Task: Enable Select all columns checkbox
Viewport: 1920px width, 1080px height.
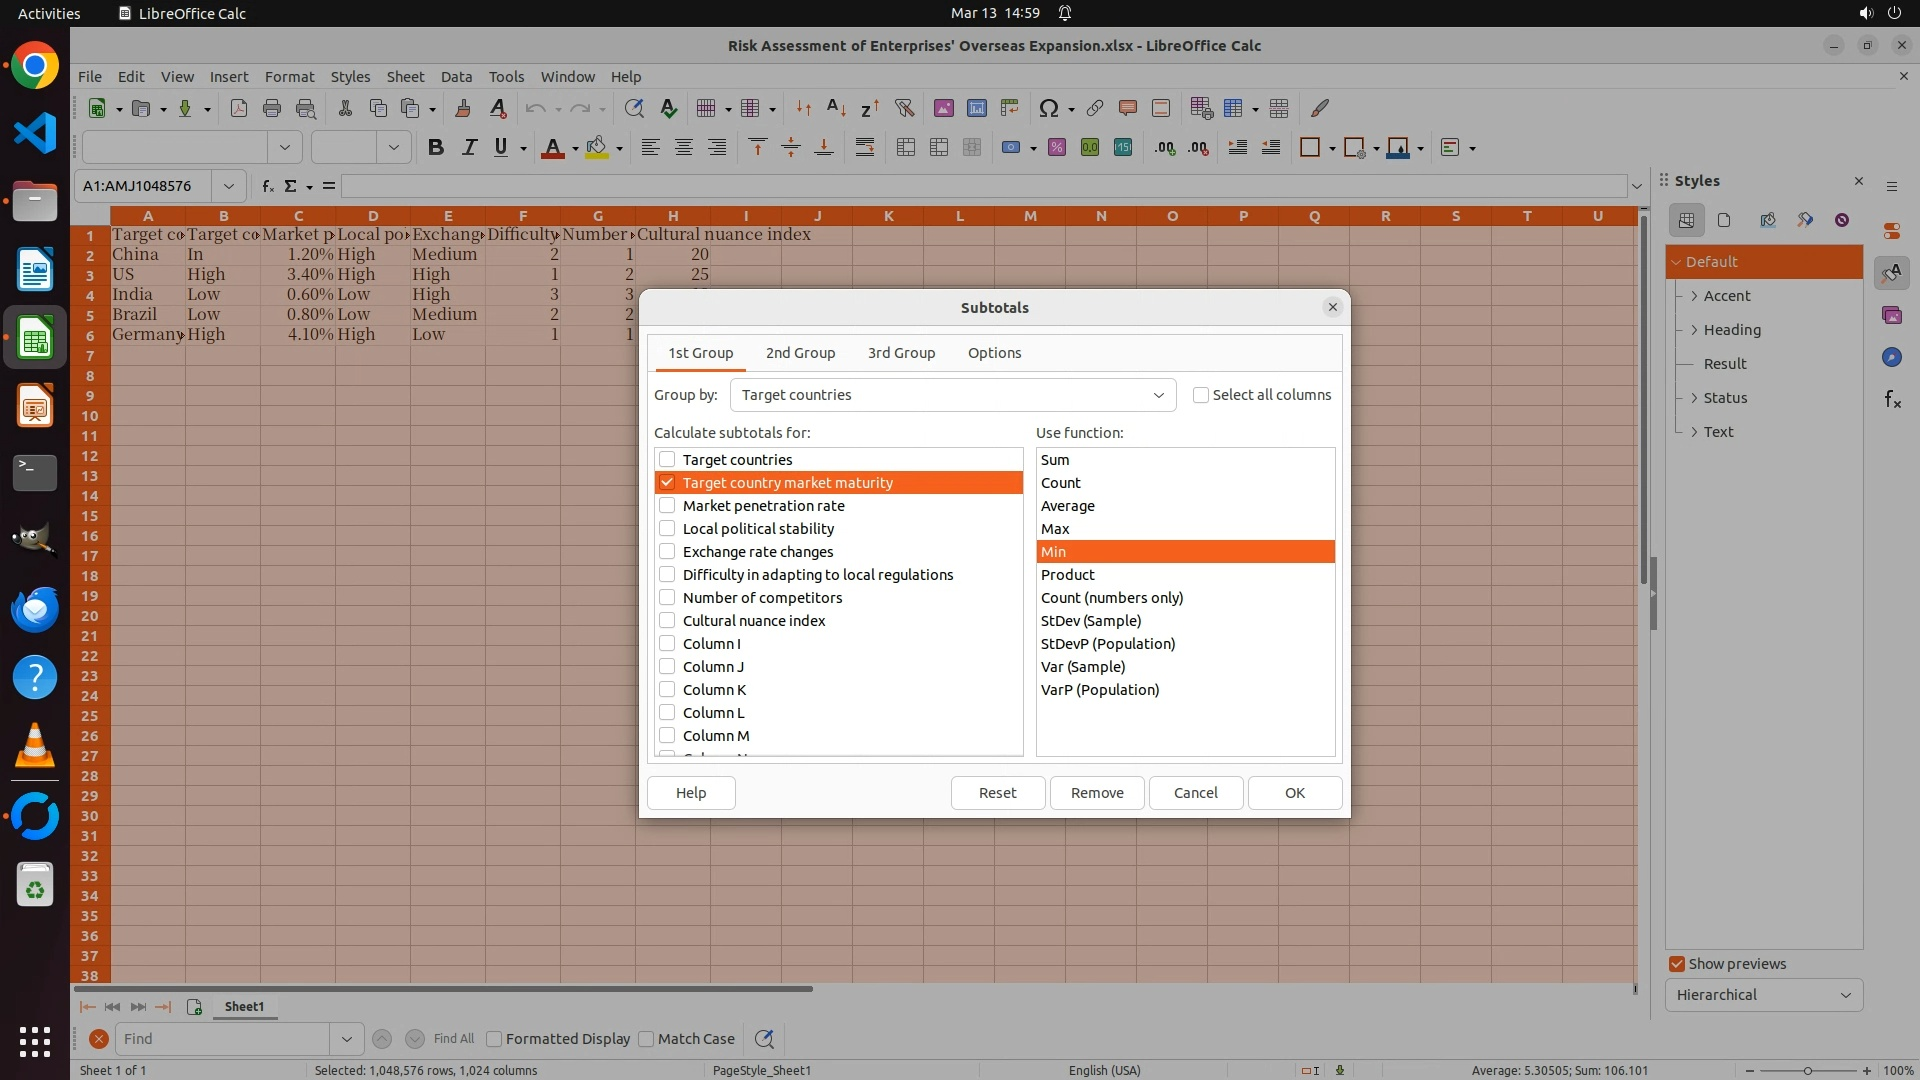Action: point(1201,395)
